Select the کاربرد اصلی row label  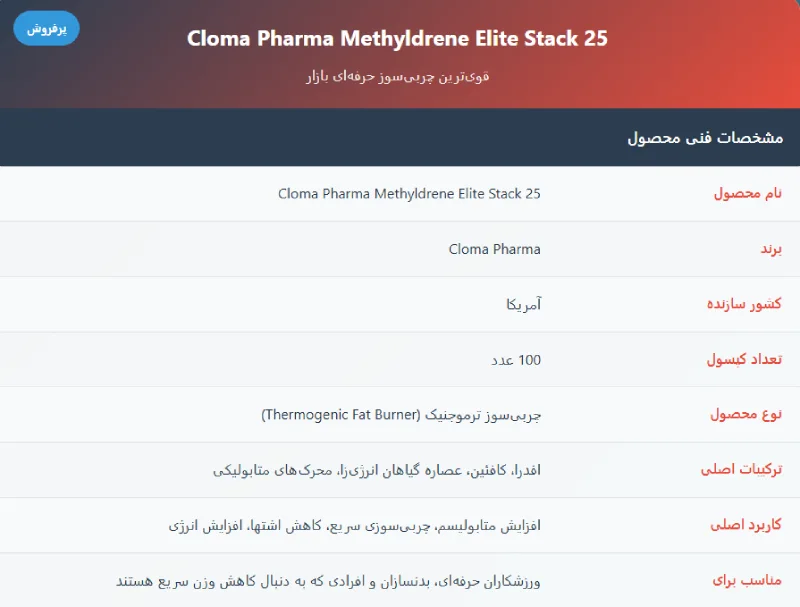tap(745, 525)
